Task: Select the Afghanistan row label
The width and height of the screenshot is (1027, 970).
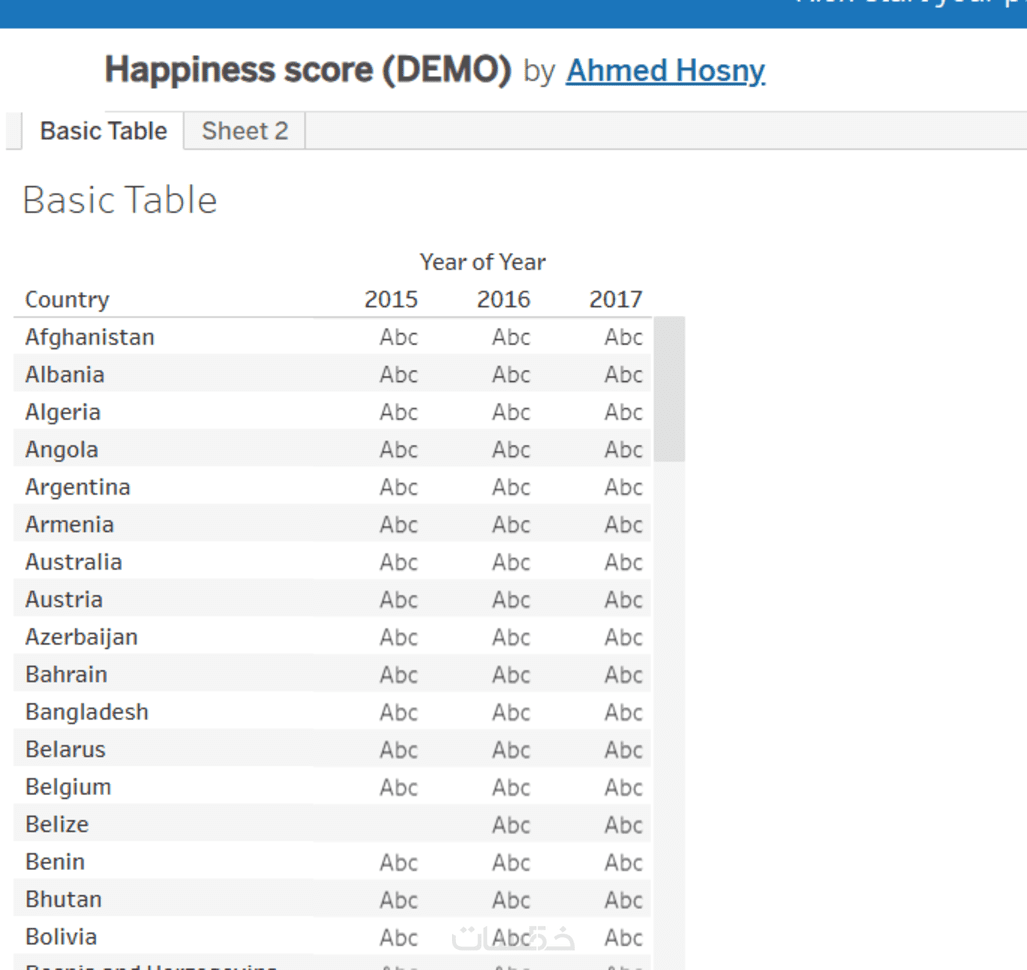Action: pyautogui.click(x=90, y=337)
